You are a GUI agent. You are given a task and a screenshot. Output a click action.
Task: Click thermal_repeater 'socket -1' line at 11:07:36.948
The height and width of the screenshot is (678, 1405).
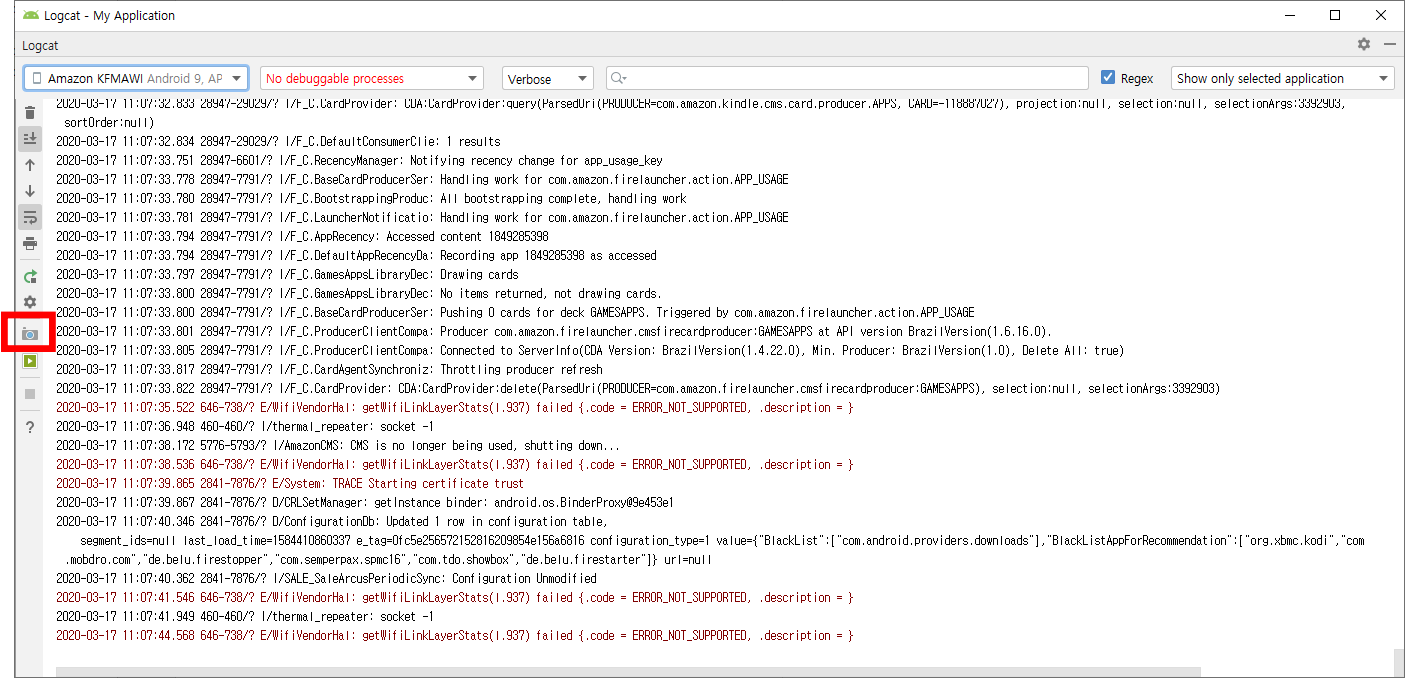click(x=245, y=426)
